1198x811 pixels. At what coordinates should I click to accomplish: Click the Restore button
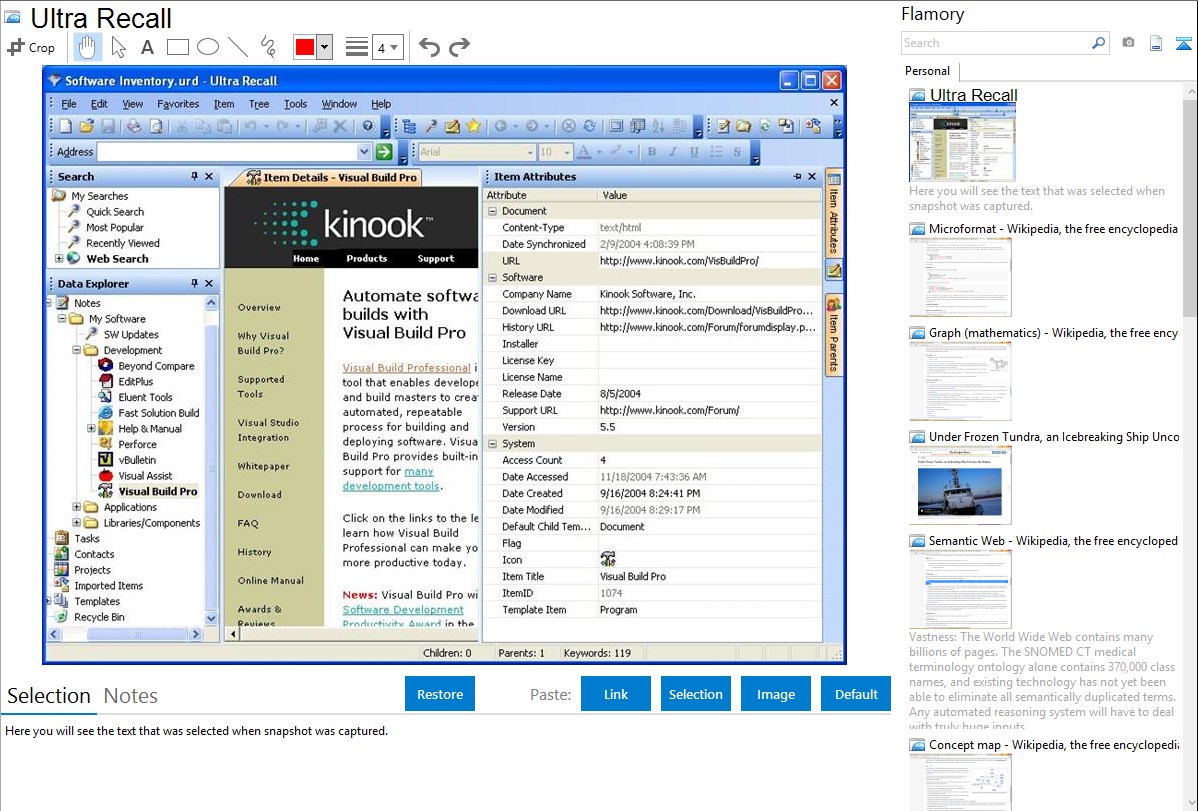[x=440, y=694]
